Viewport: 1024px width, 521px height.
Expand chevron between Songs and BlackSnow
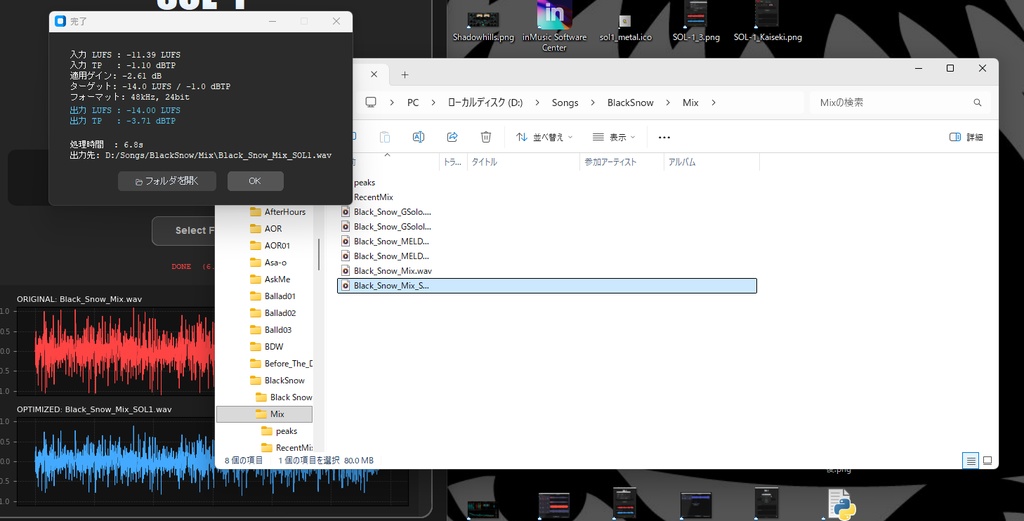point(593,103)
